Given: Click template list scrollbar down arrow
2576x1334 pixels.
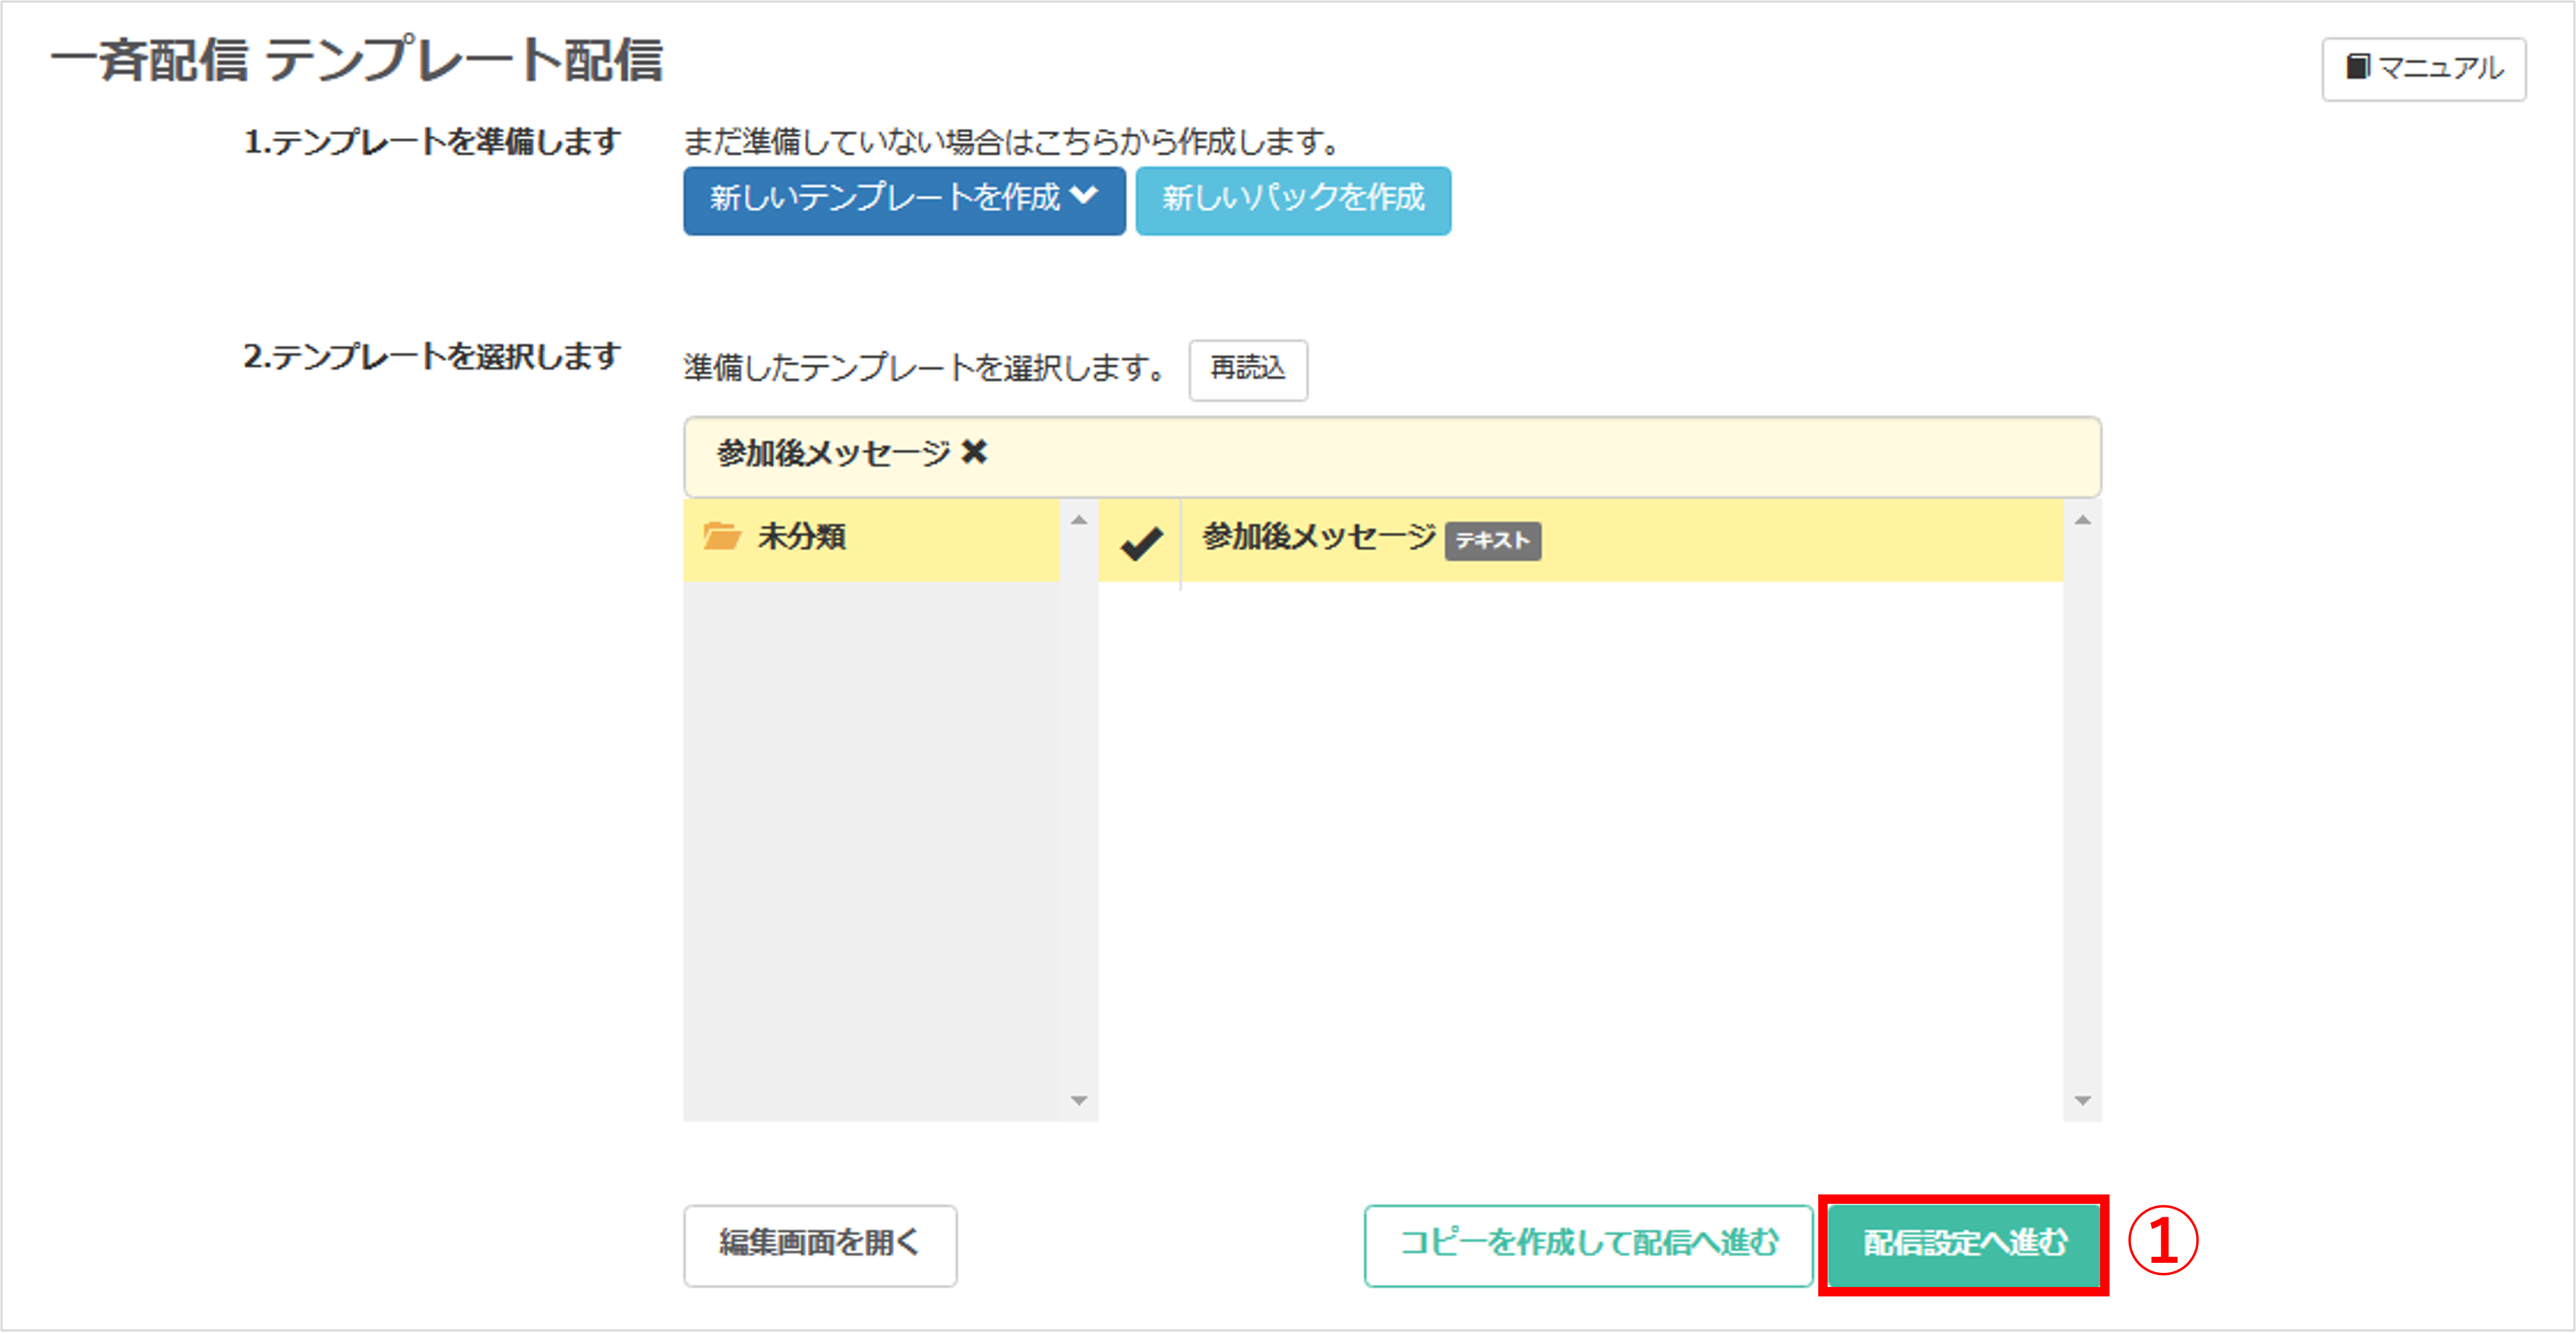Looking at the screenshot, I should pyautogui.click(x=2082, y=1101).
